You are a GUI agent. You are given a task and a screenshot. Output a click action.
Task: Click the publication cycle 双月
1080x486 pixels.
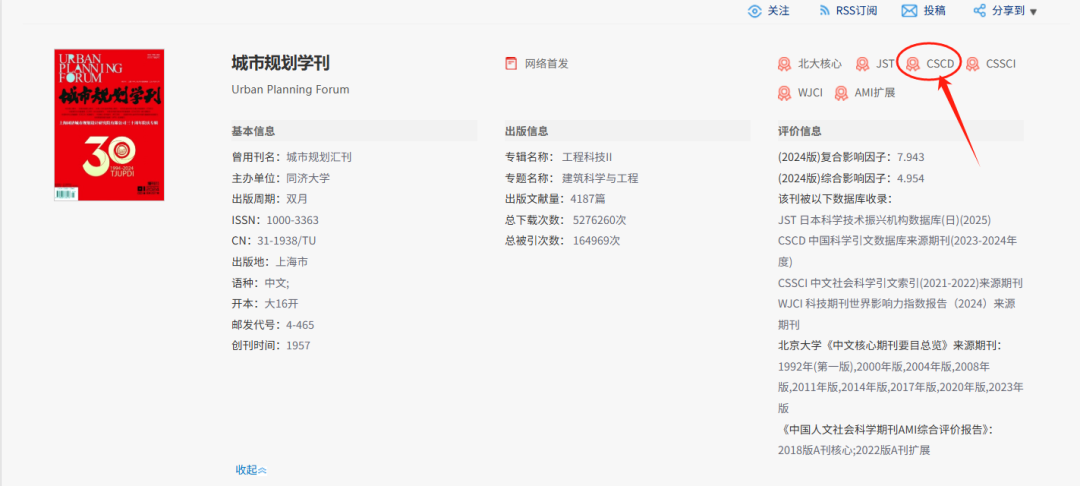(x=297, y=199)
